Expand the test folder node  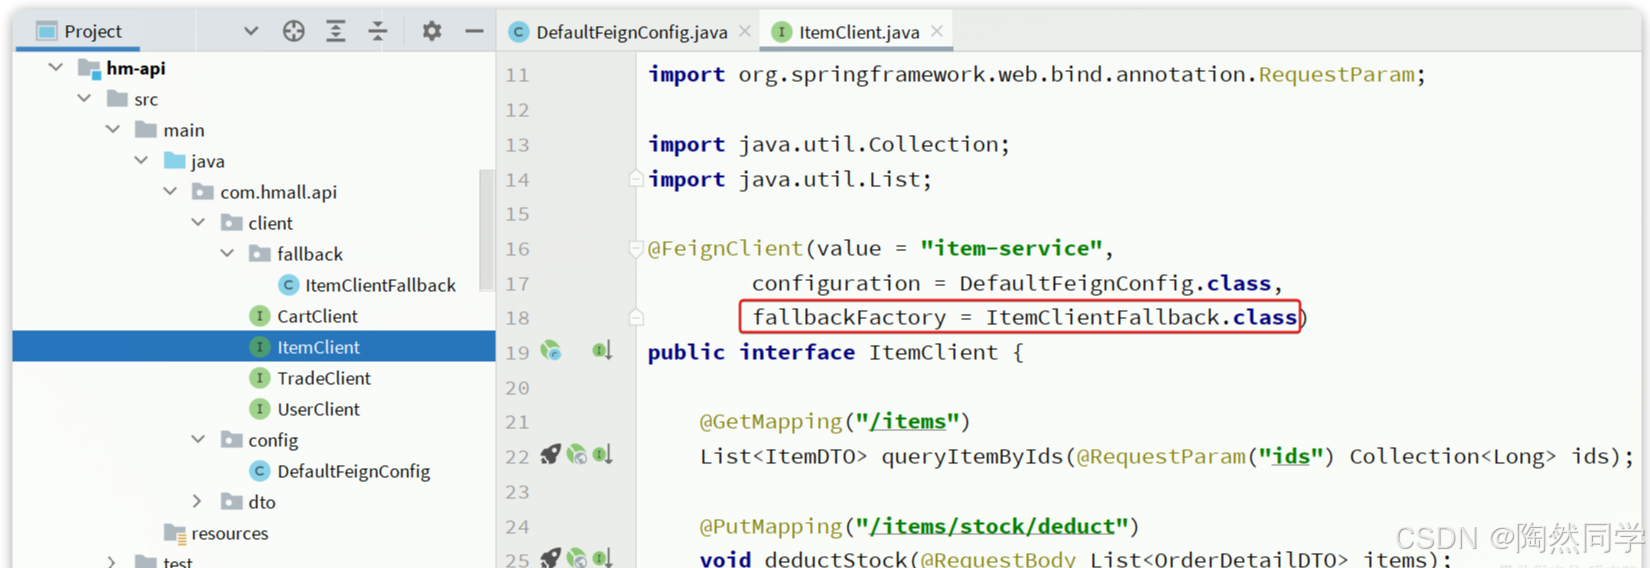click(x=113, y=562)
